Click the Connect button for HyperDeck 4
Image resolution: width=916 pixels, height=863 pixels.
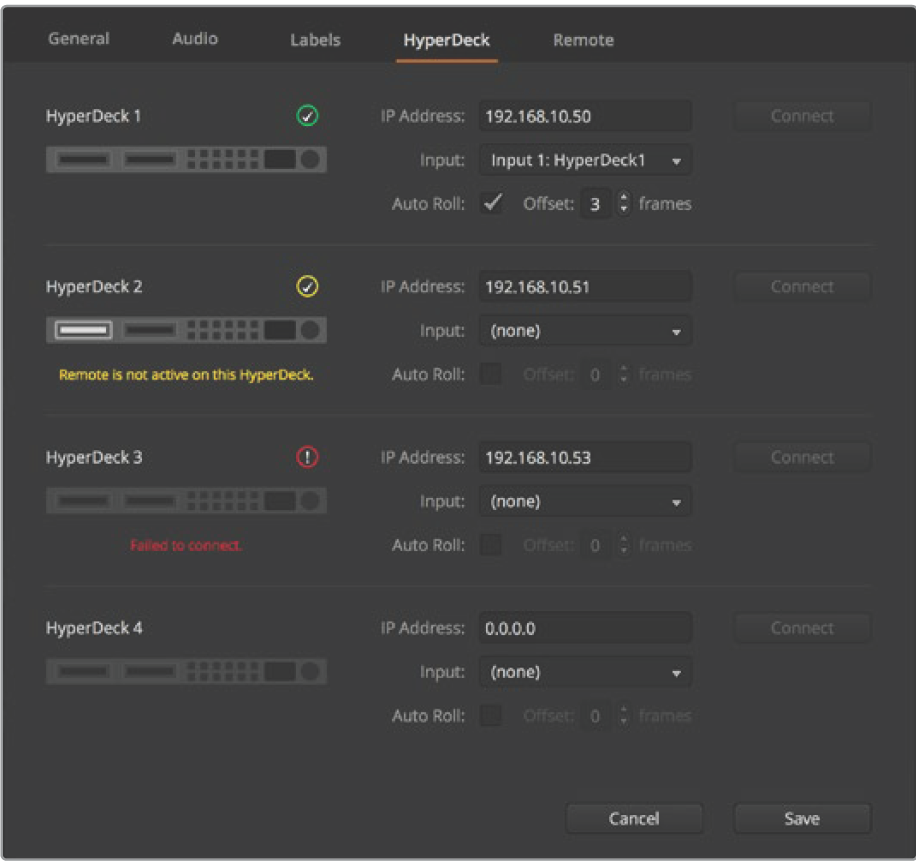coord(802,629)
